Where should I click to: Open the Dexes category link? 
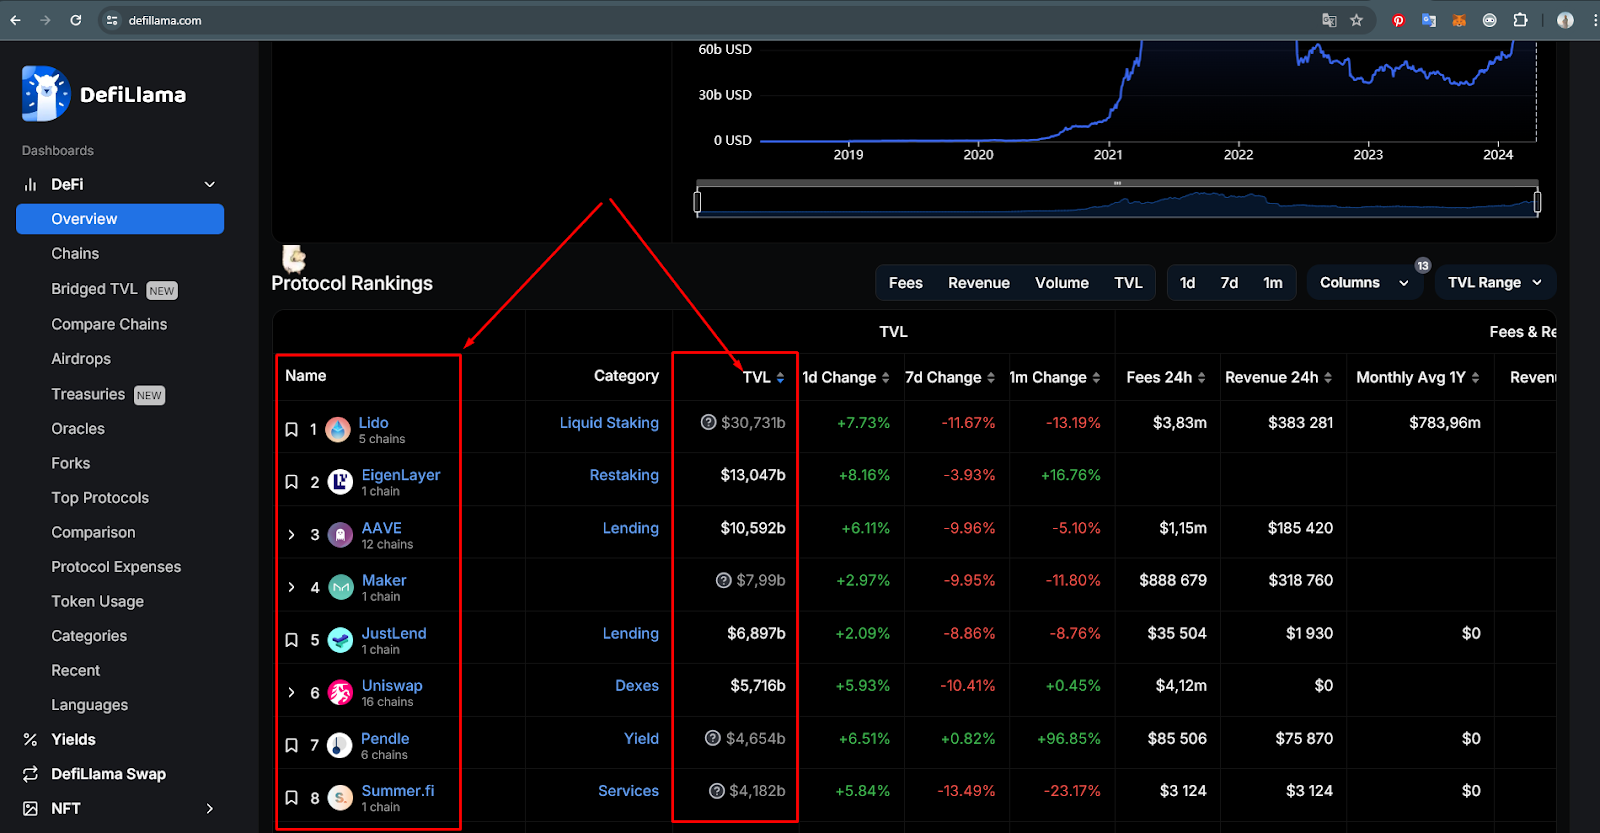click(x=637, y=686)
